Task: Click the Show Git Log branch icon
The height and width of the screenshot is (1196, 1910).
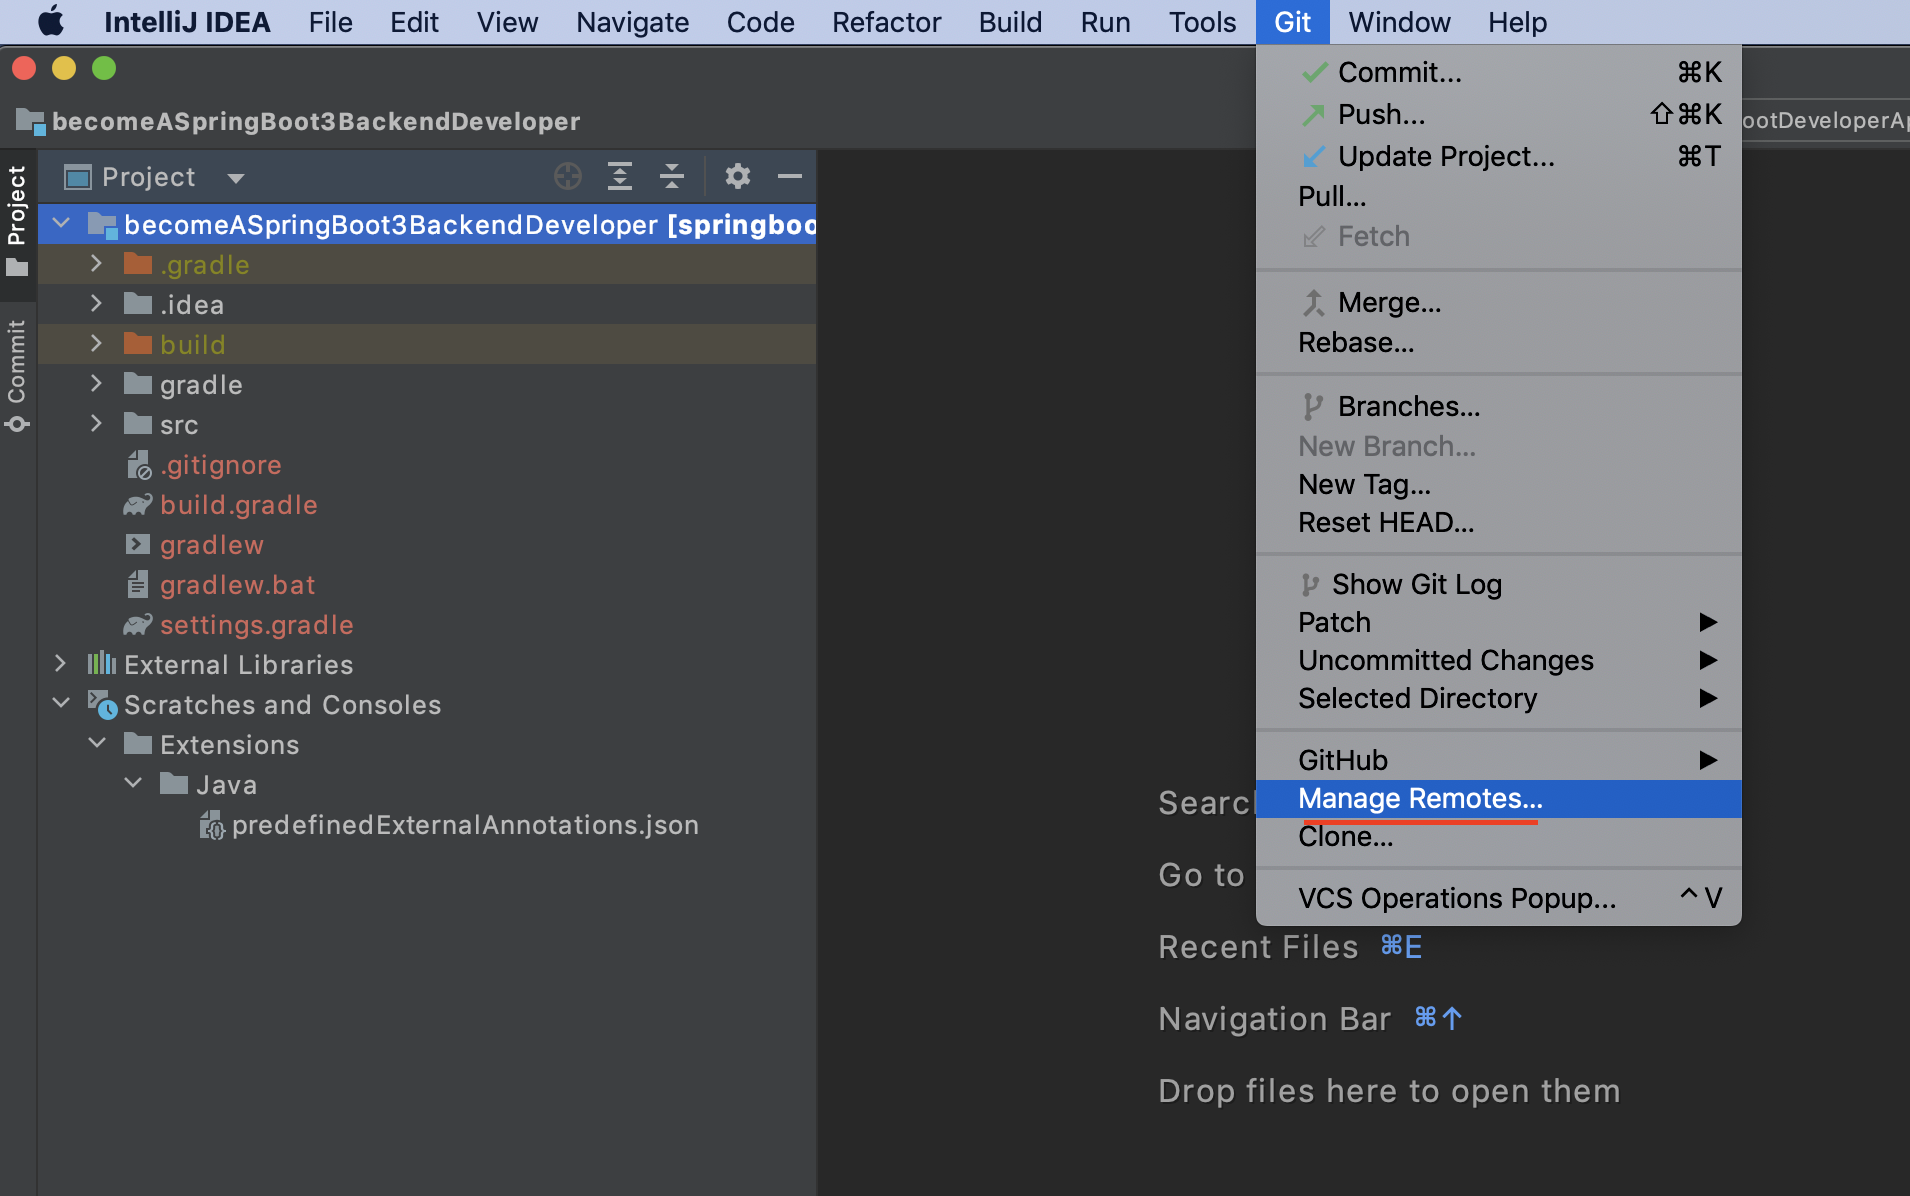Action: (x=1310, y=585)
